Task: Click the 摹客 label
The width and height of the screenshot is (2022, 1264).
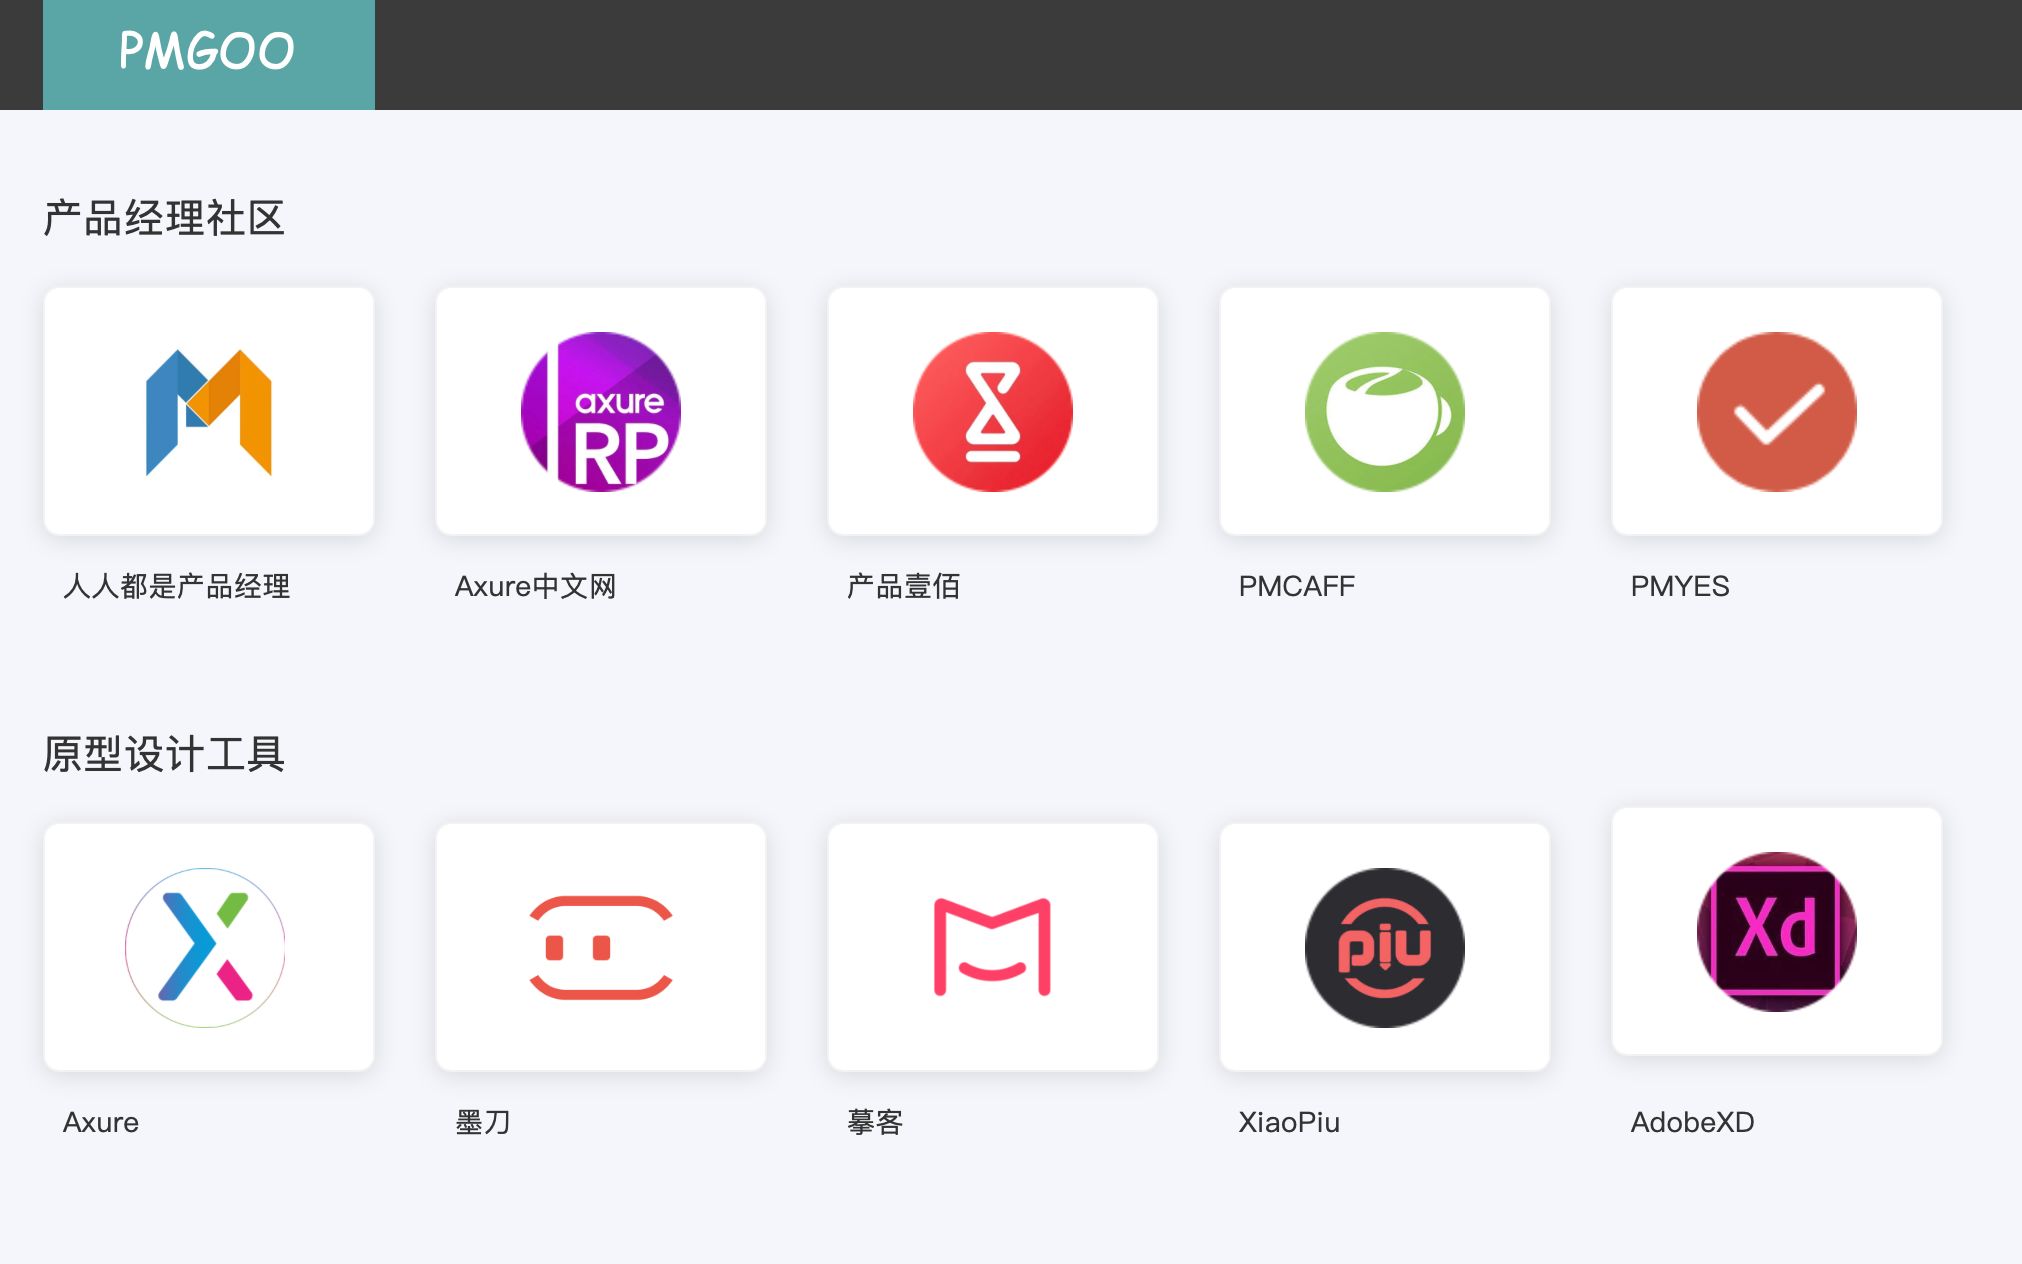Action: coord(875,1122)
